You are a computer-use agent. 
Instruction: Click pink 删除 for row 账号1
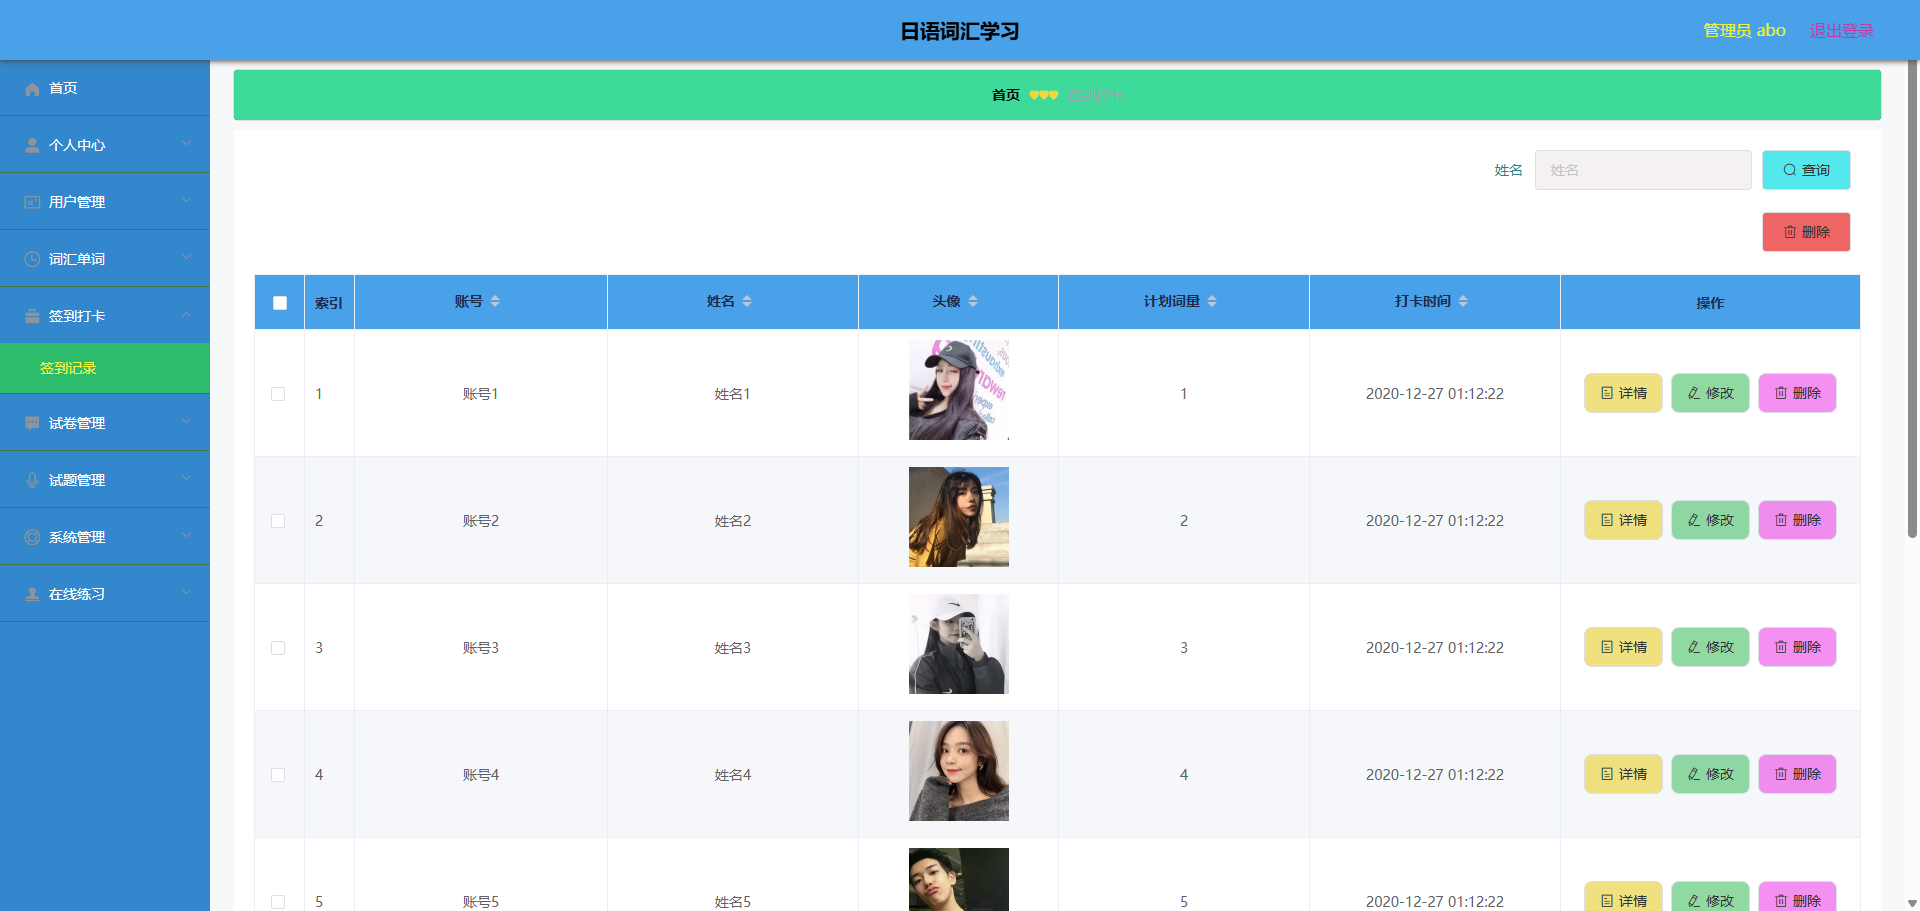point(1797,393)
